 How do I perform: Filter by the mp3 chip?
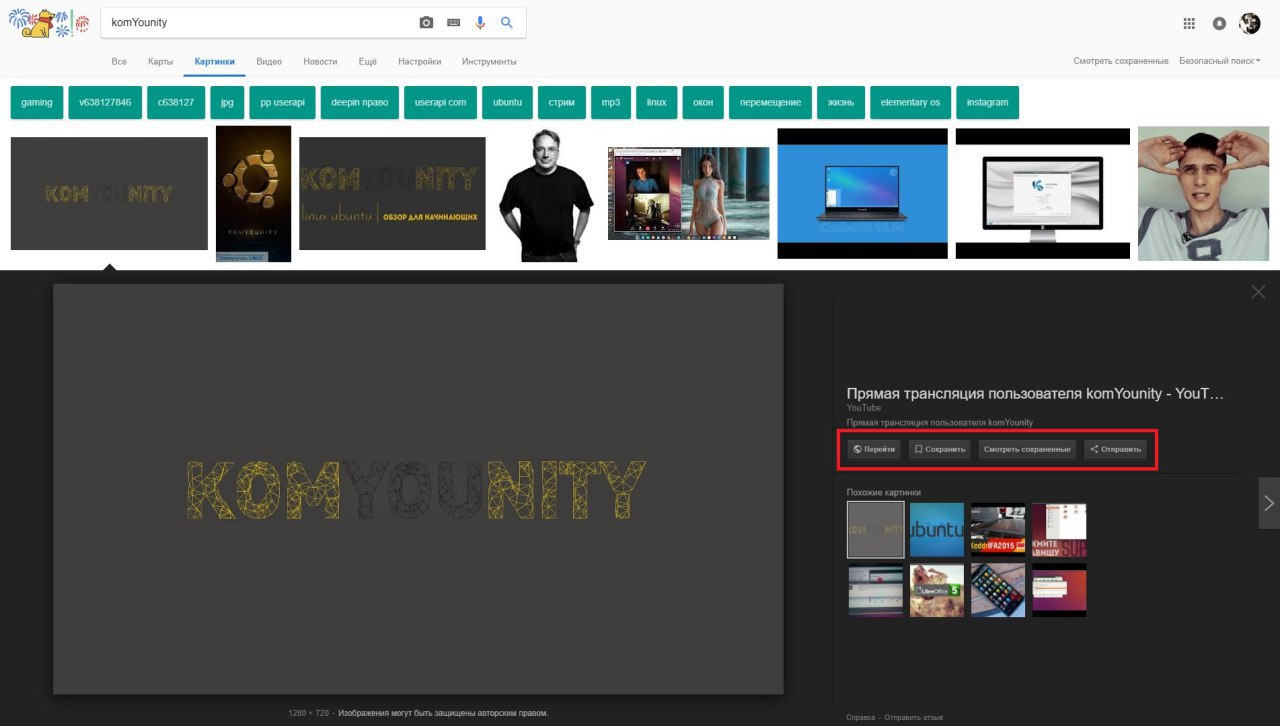tap(611, 102)
